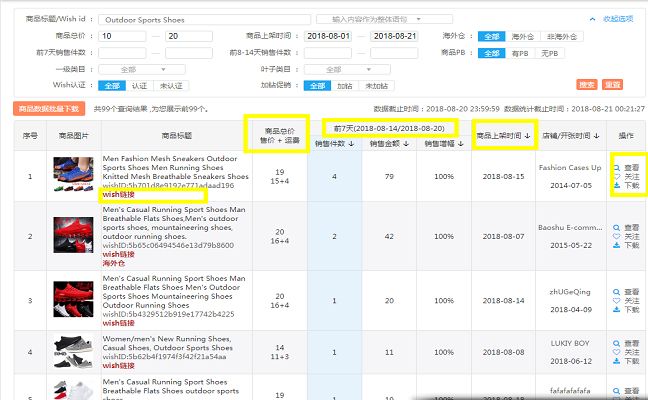Screen dimensions: 648x400
Task: Select 全部 option for 加钻促销 filter
Action: (x=317, y=86)
